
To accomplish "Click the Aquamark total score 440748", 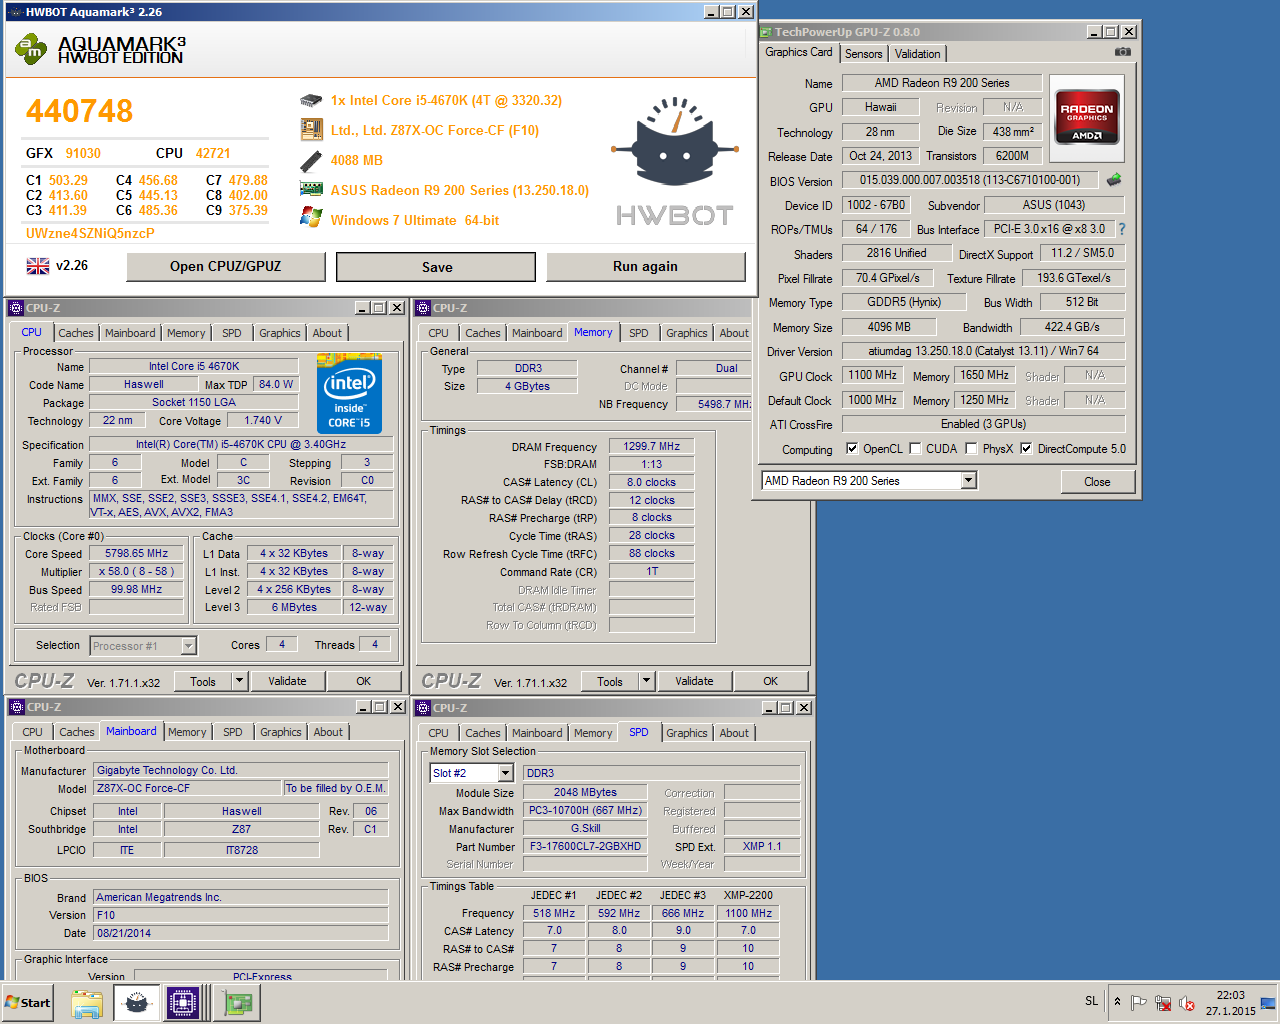I will point(80,111).
